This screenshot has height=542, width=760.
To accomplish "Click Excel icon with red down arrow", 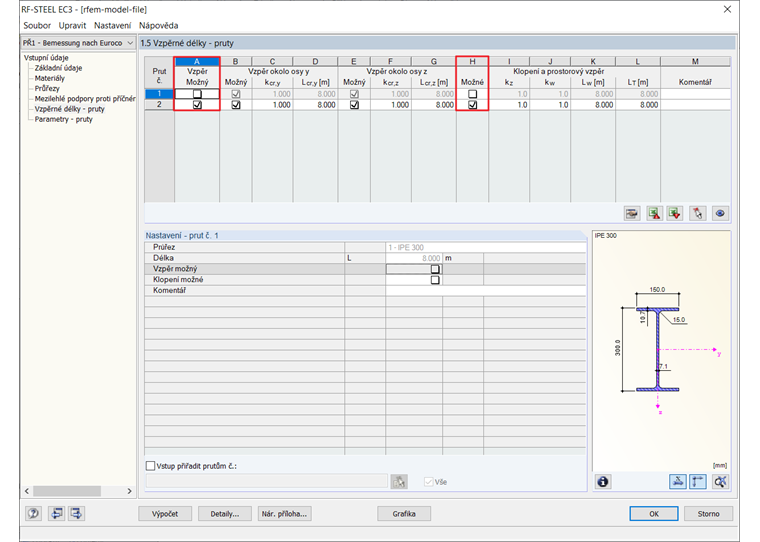I will [x=675, y=213].
